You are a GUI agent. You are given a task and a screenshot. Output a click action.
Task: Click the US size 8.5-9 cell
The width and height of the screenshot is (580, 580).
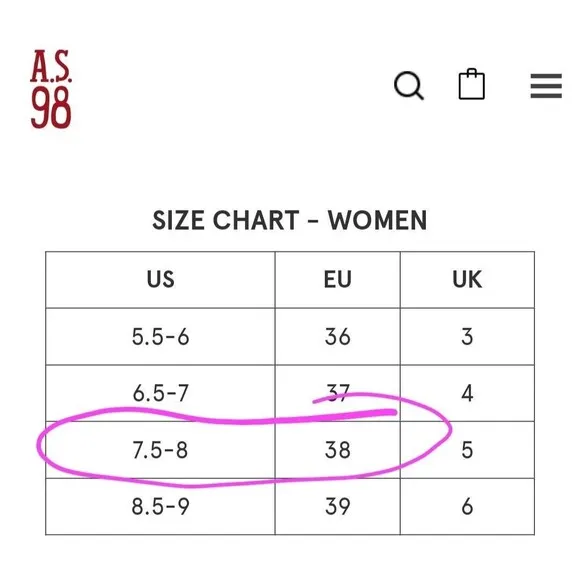coord(160,506)
